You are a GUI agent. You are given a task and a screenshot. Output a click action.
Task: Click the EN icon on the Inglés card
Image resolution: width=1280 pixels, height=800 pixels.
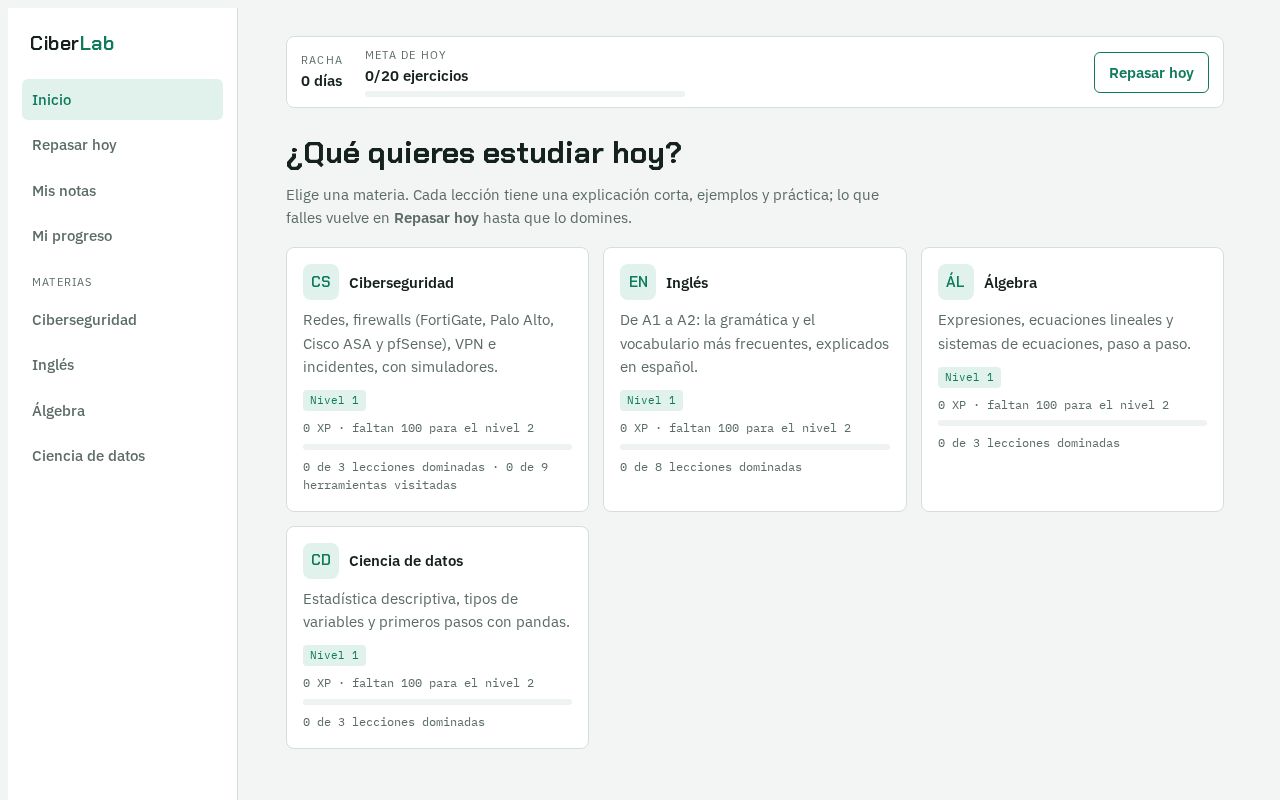[638, 282]
